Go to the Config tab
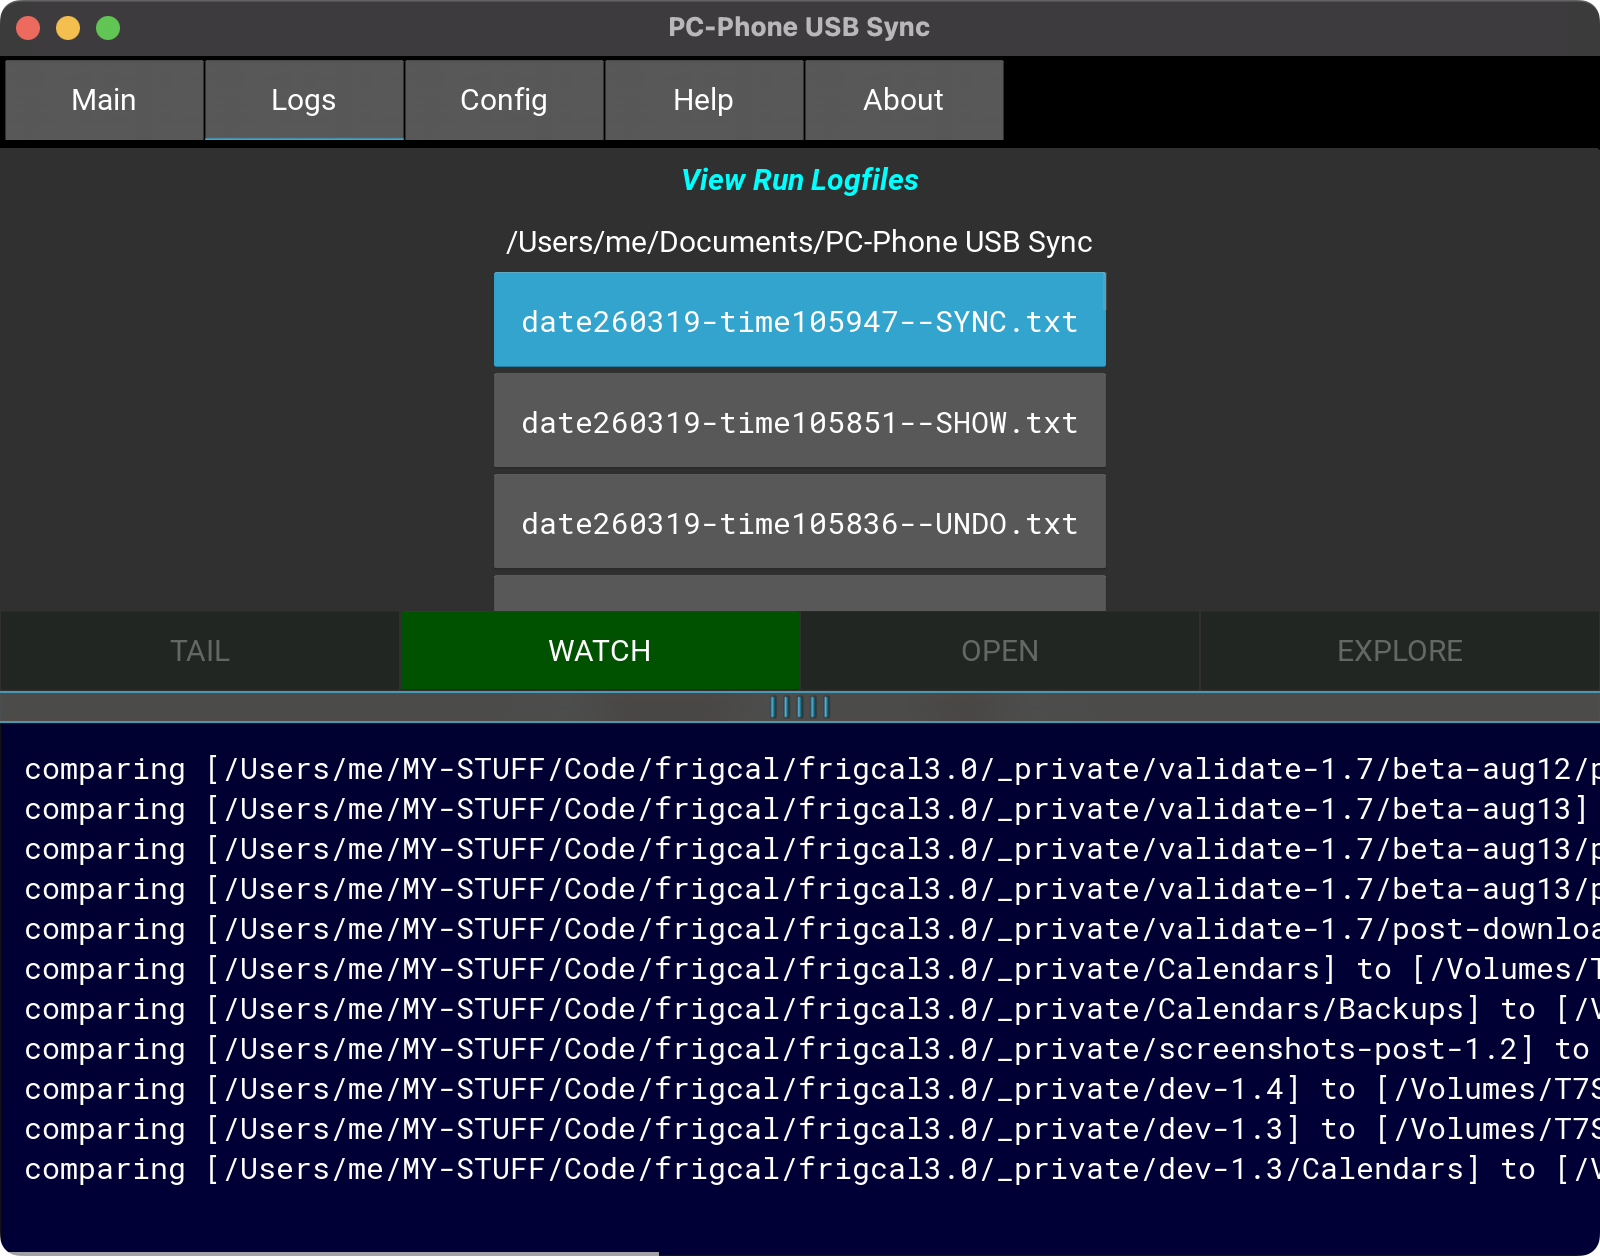 tap(504, 100)
